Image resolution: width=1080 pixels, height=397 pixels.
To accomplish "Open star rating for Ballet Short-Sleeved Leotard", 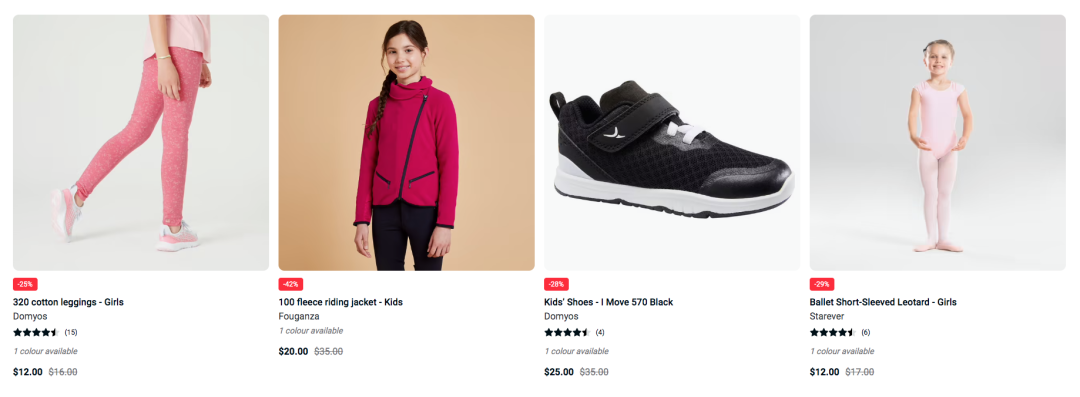I will click(833, 332).
